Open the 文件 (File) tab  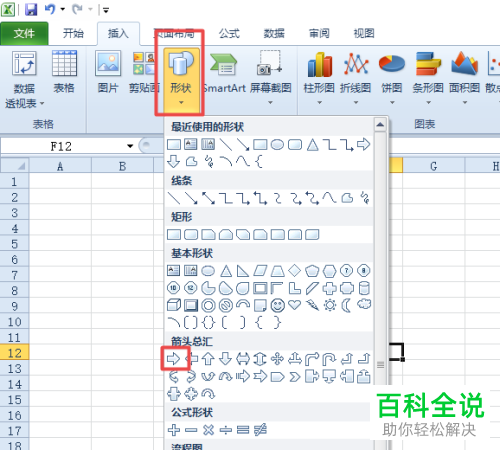[24, 33]
